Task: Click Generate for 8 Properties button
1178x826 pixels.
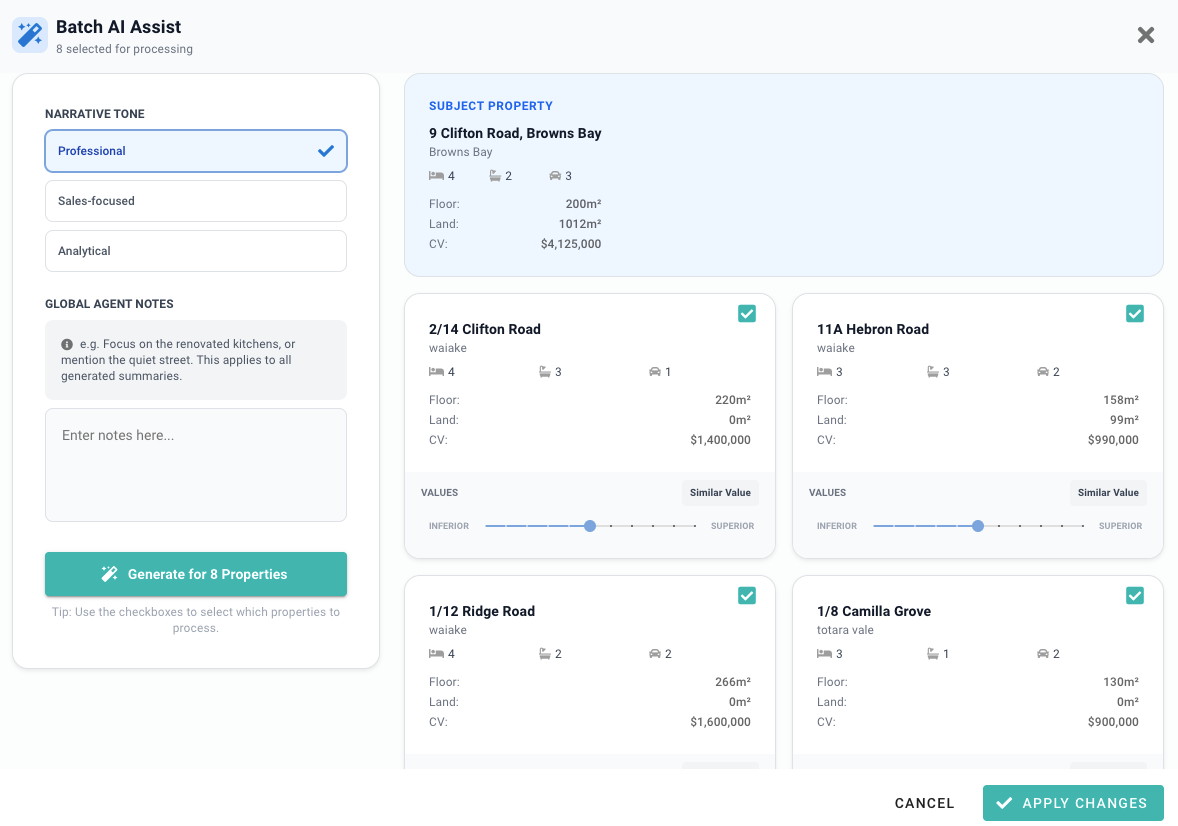Action: (x=196, y=574)
